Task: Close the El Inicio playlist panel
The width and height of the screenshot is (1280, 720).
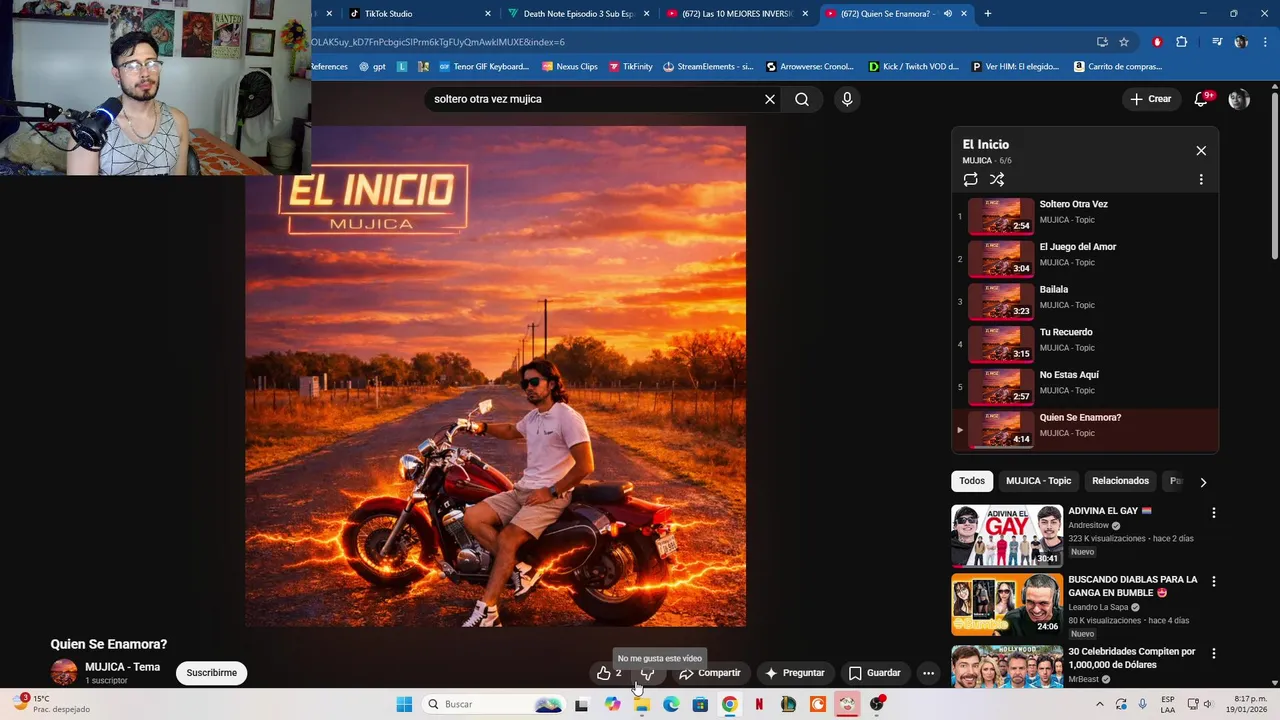Action: pyautogui.click(x=1201, y=150)
